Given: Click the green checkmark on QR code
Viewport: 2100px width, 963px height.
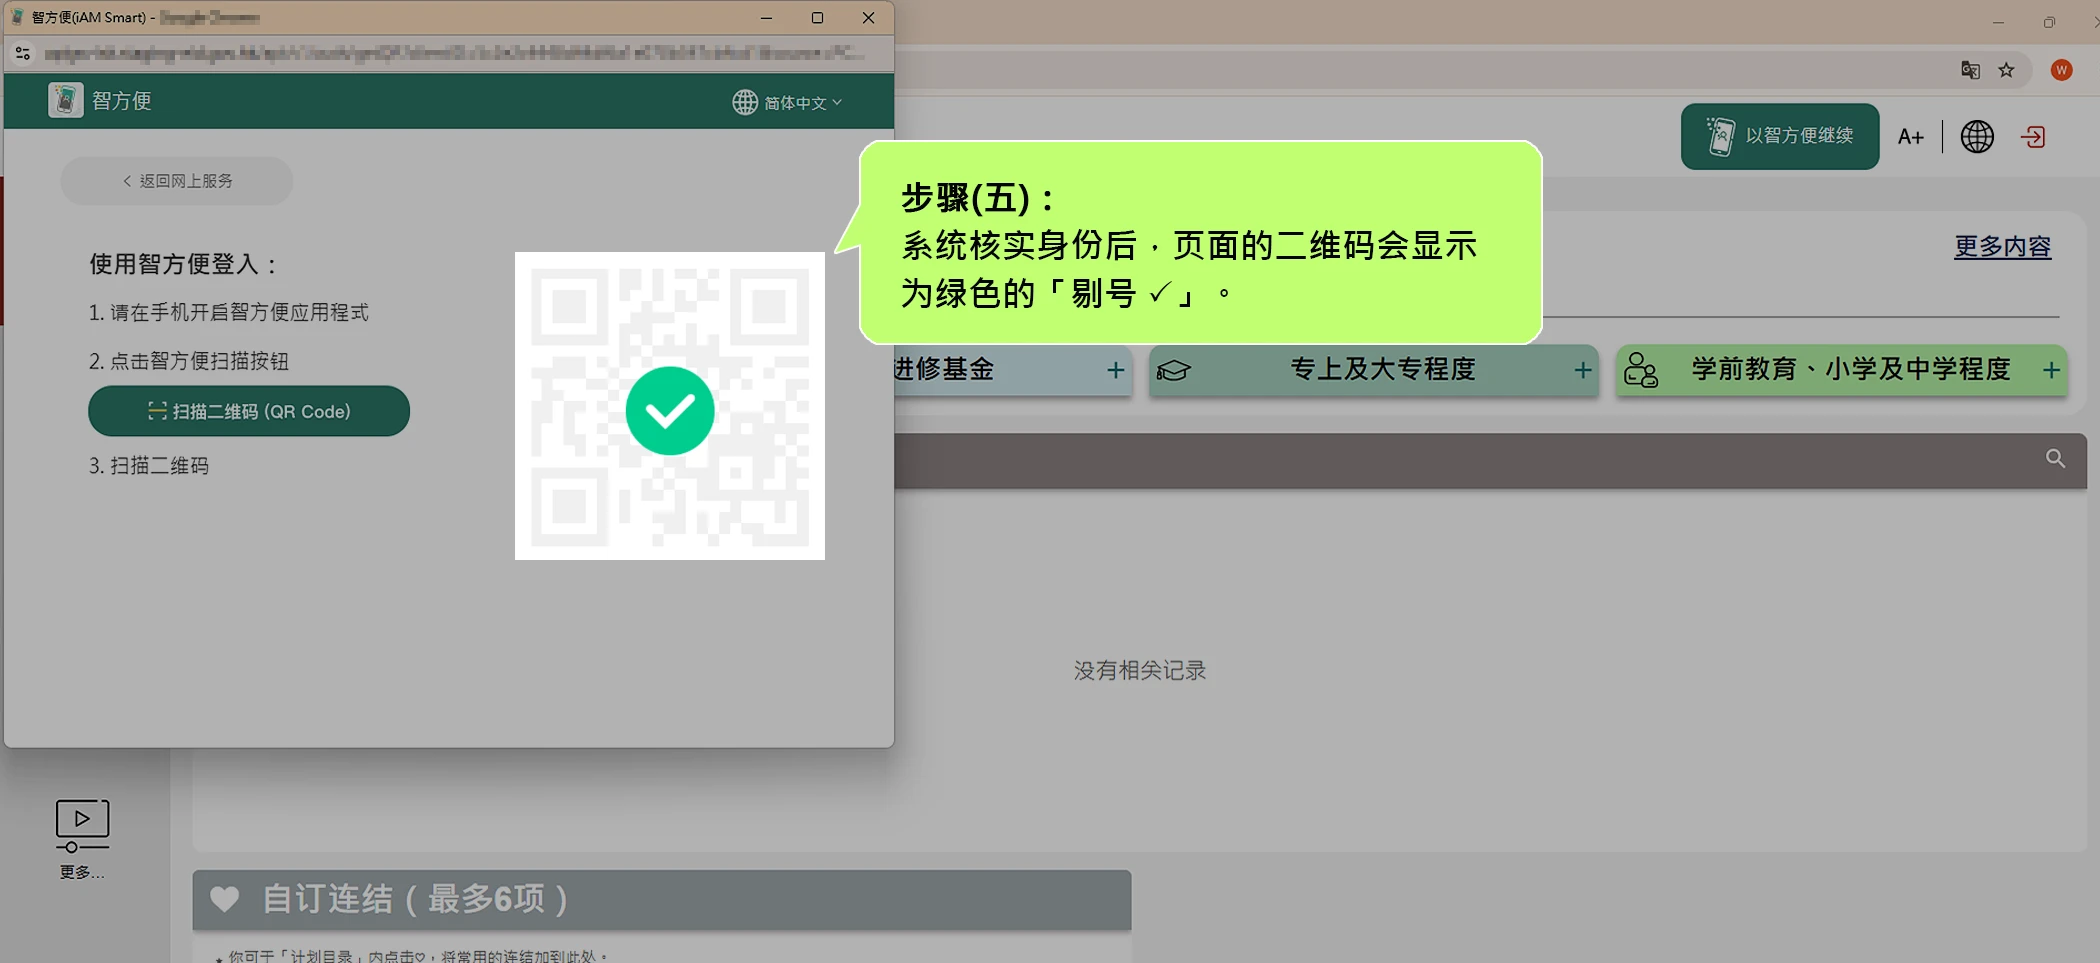Looking at the screenshot, I should point(670,410).
